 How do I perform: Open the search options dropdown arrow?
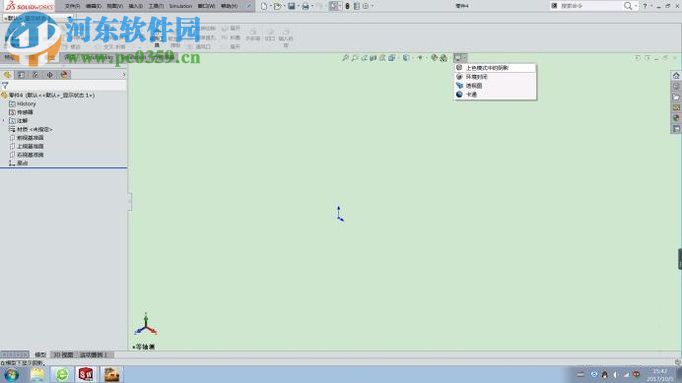(x=635, y=6)
